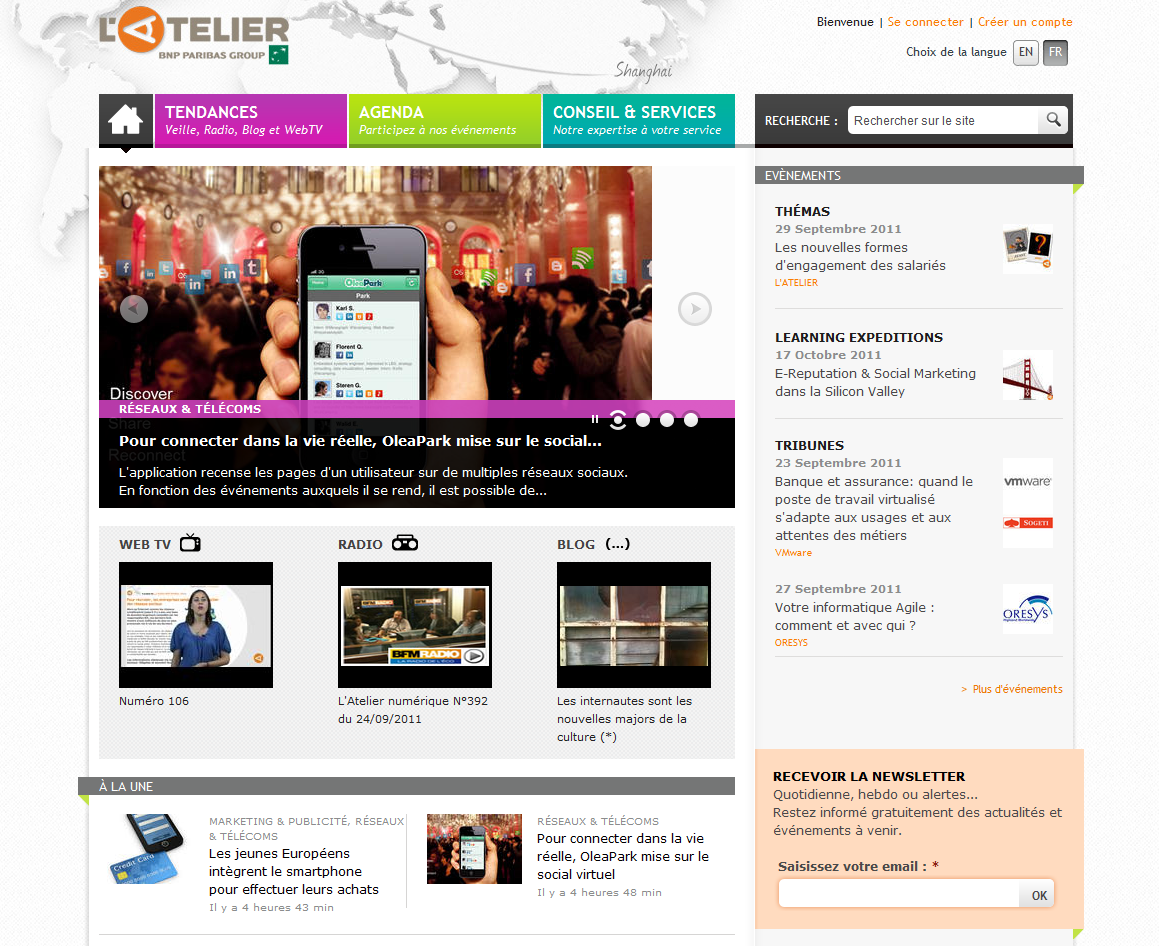Open Banque et assurance tribune event

pyautogui.click(x=874, y=508)
